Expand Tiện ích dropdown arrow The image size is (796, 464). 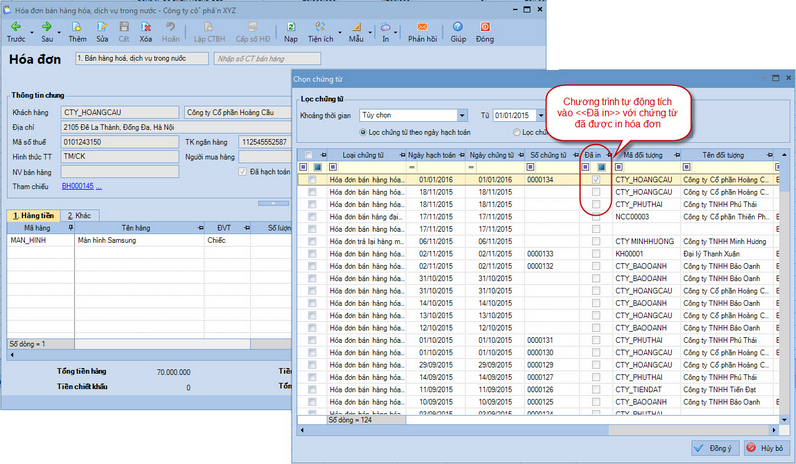click(x=340, y=33)
